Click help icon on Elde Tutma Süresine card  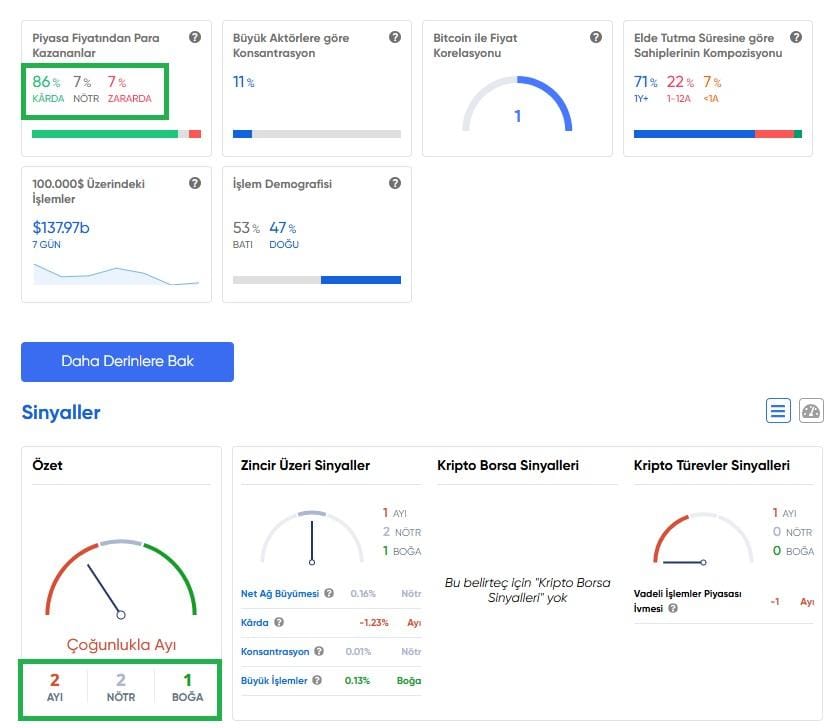(x=796, y=38)
